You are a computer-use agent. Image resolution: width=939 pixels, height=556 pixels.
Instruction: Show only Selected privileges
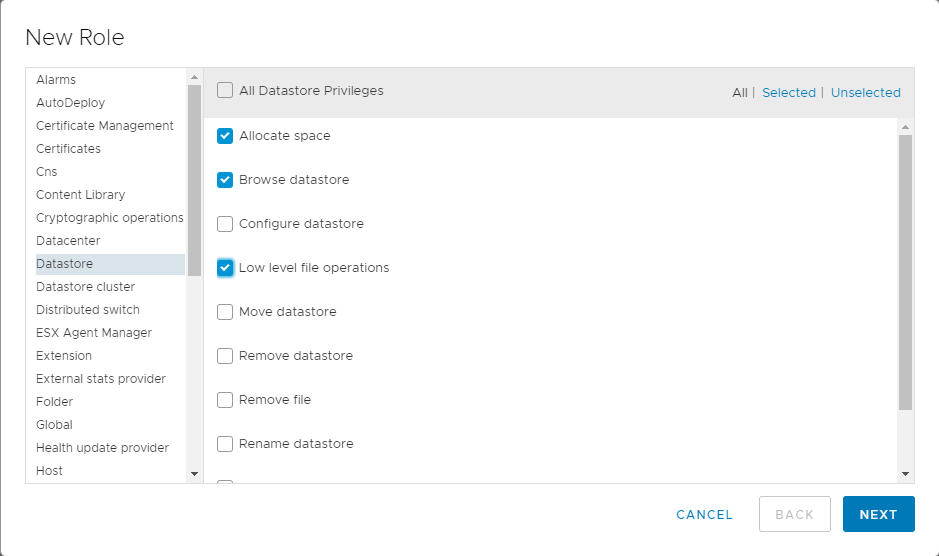click(788, 93)
